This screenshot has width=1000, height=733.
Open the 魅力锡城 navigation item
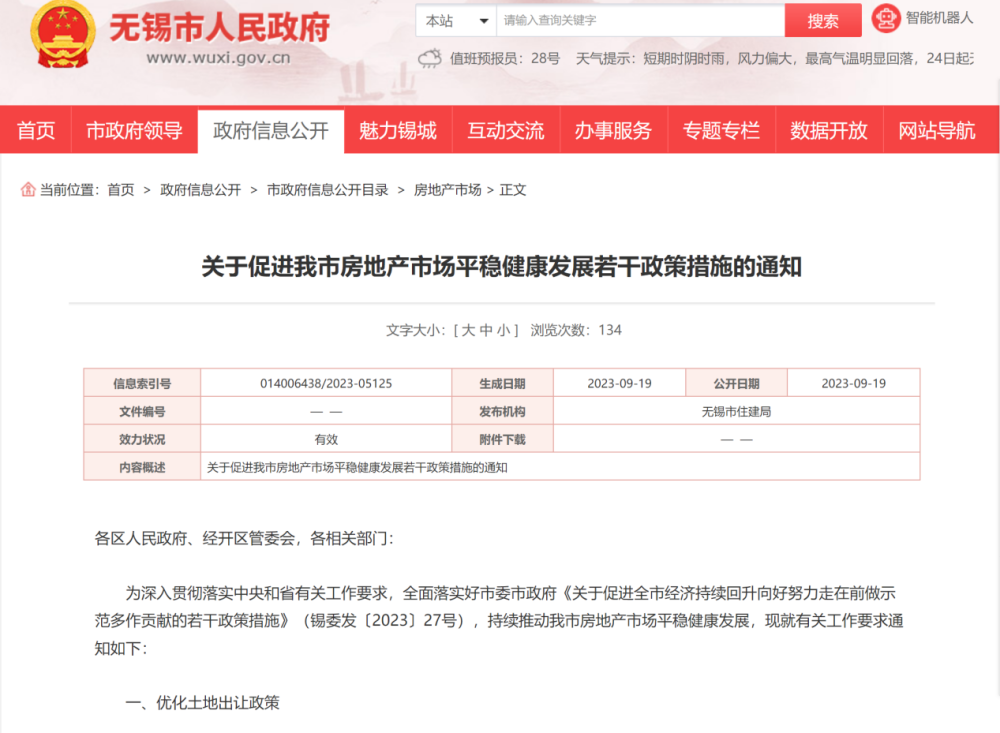tap(398, 130)
